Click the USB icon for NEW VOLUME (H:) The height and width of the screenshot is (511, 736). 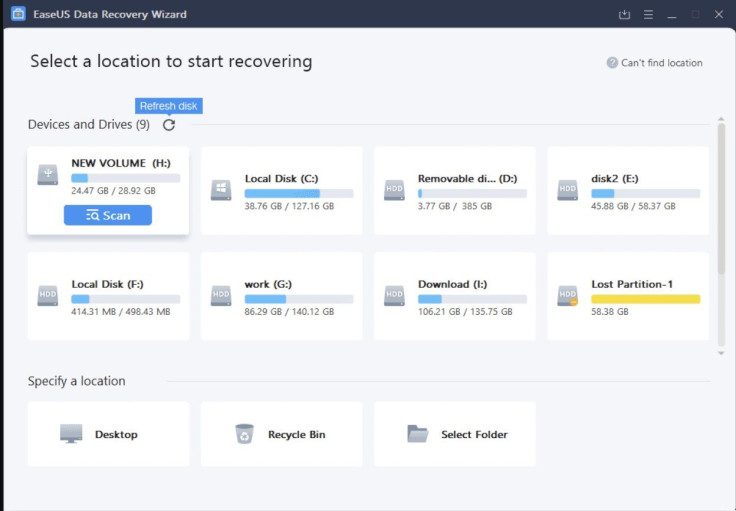(48, 174)
